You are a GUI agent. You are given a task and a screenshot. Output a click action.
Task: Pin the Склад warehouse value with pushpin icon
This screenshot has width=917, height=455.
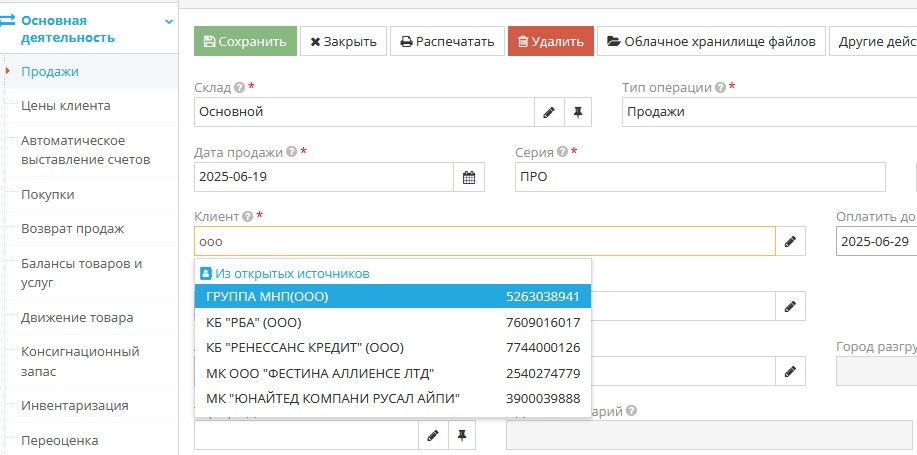point(577,113)
